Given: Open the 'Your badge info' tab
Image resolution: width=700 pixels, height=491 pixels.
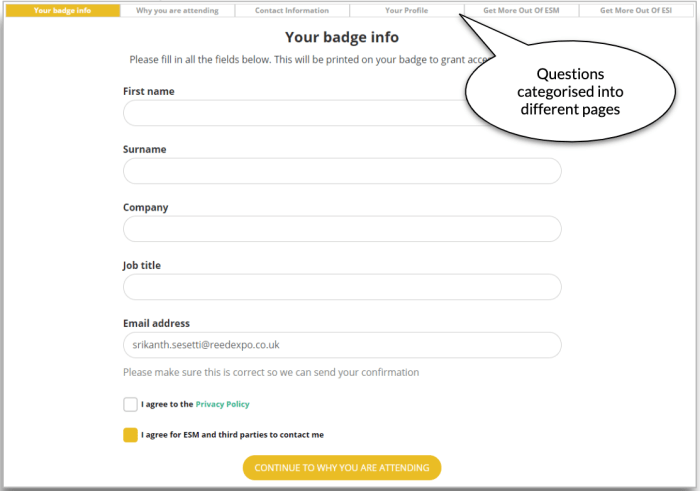Looking at the screenshot, I should (x=62, y=11).
